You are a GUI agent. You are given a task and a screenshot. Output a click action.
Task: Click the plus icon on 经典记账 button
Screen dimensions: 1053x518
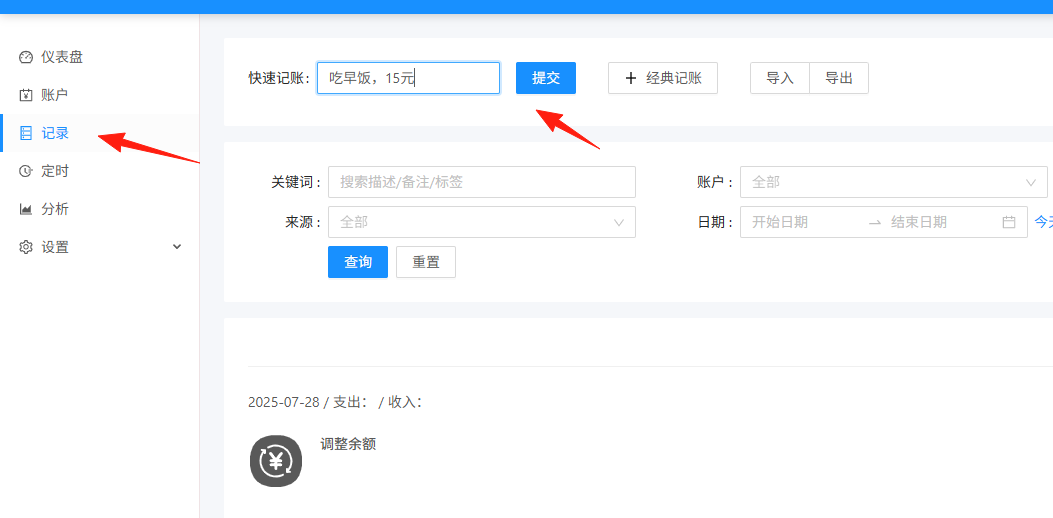(x=631, y=78)
